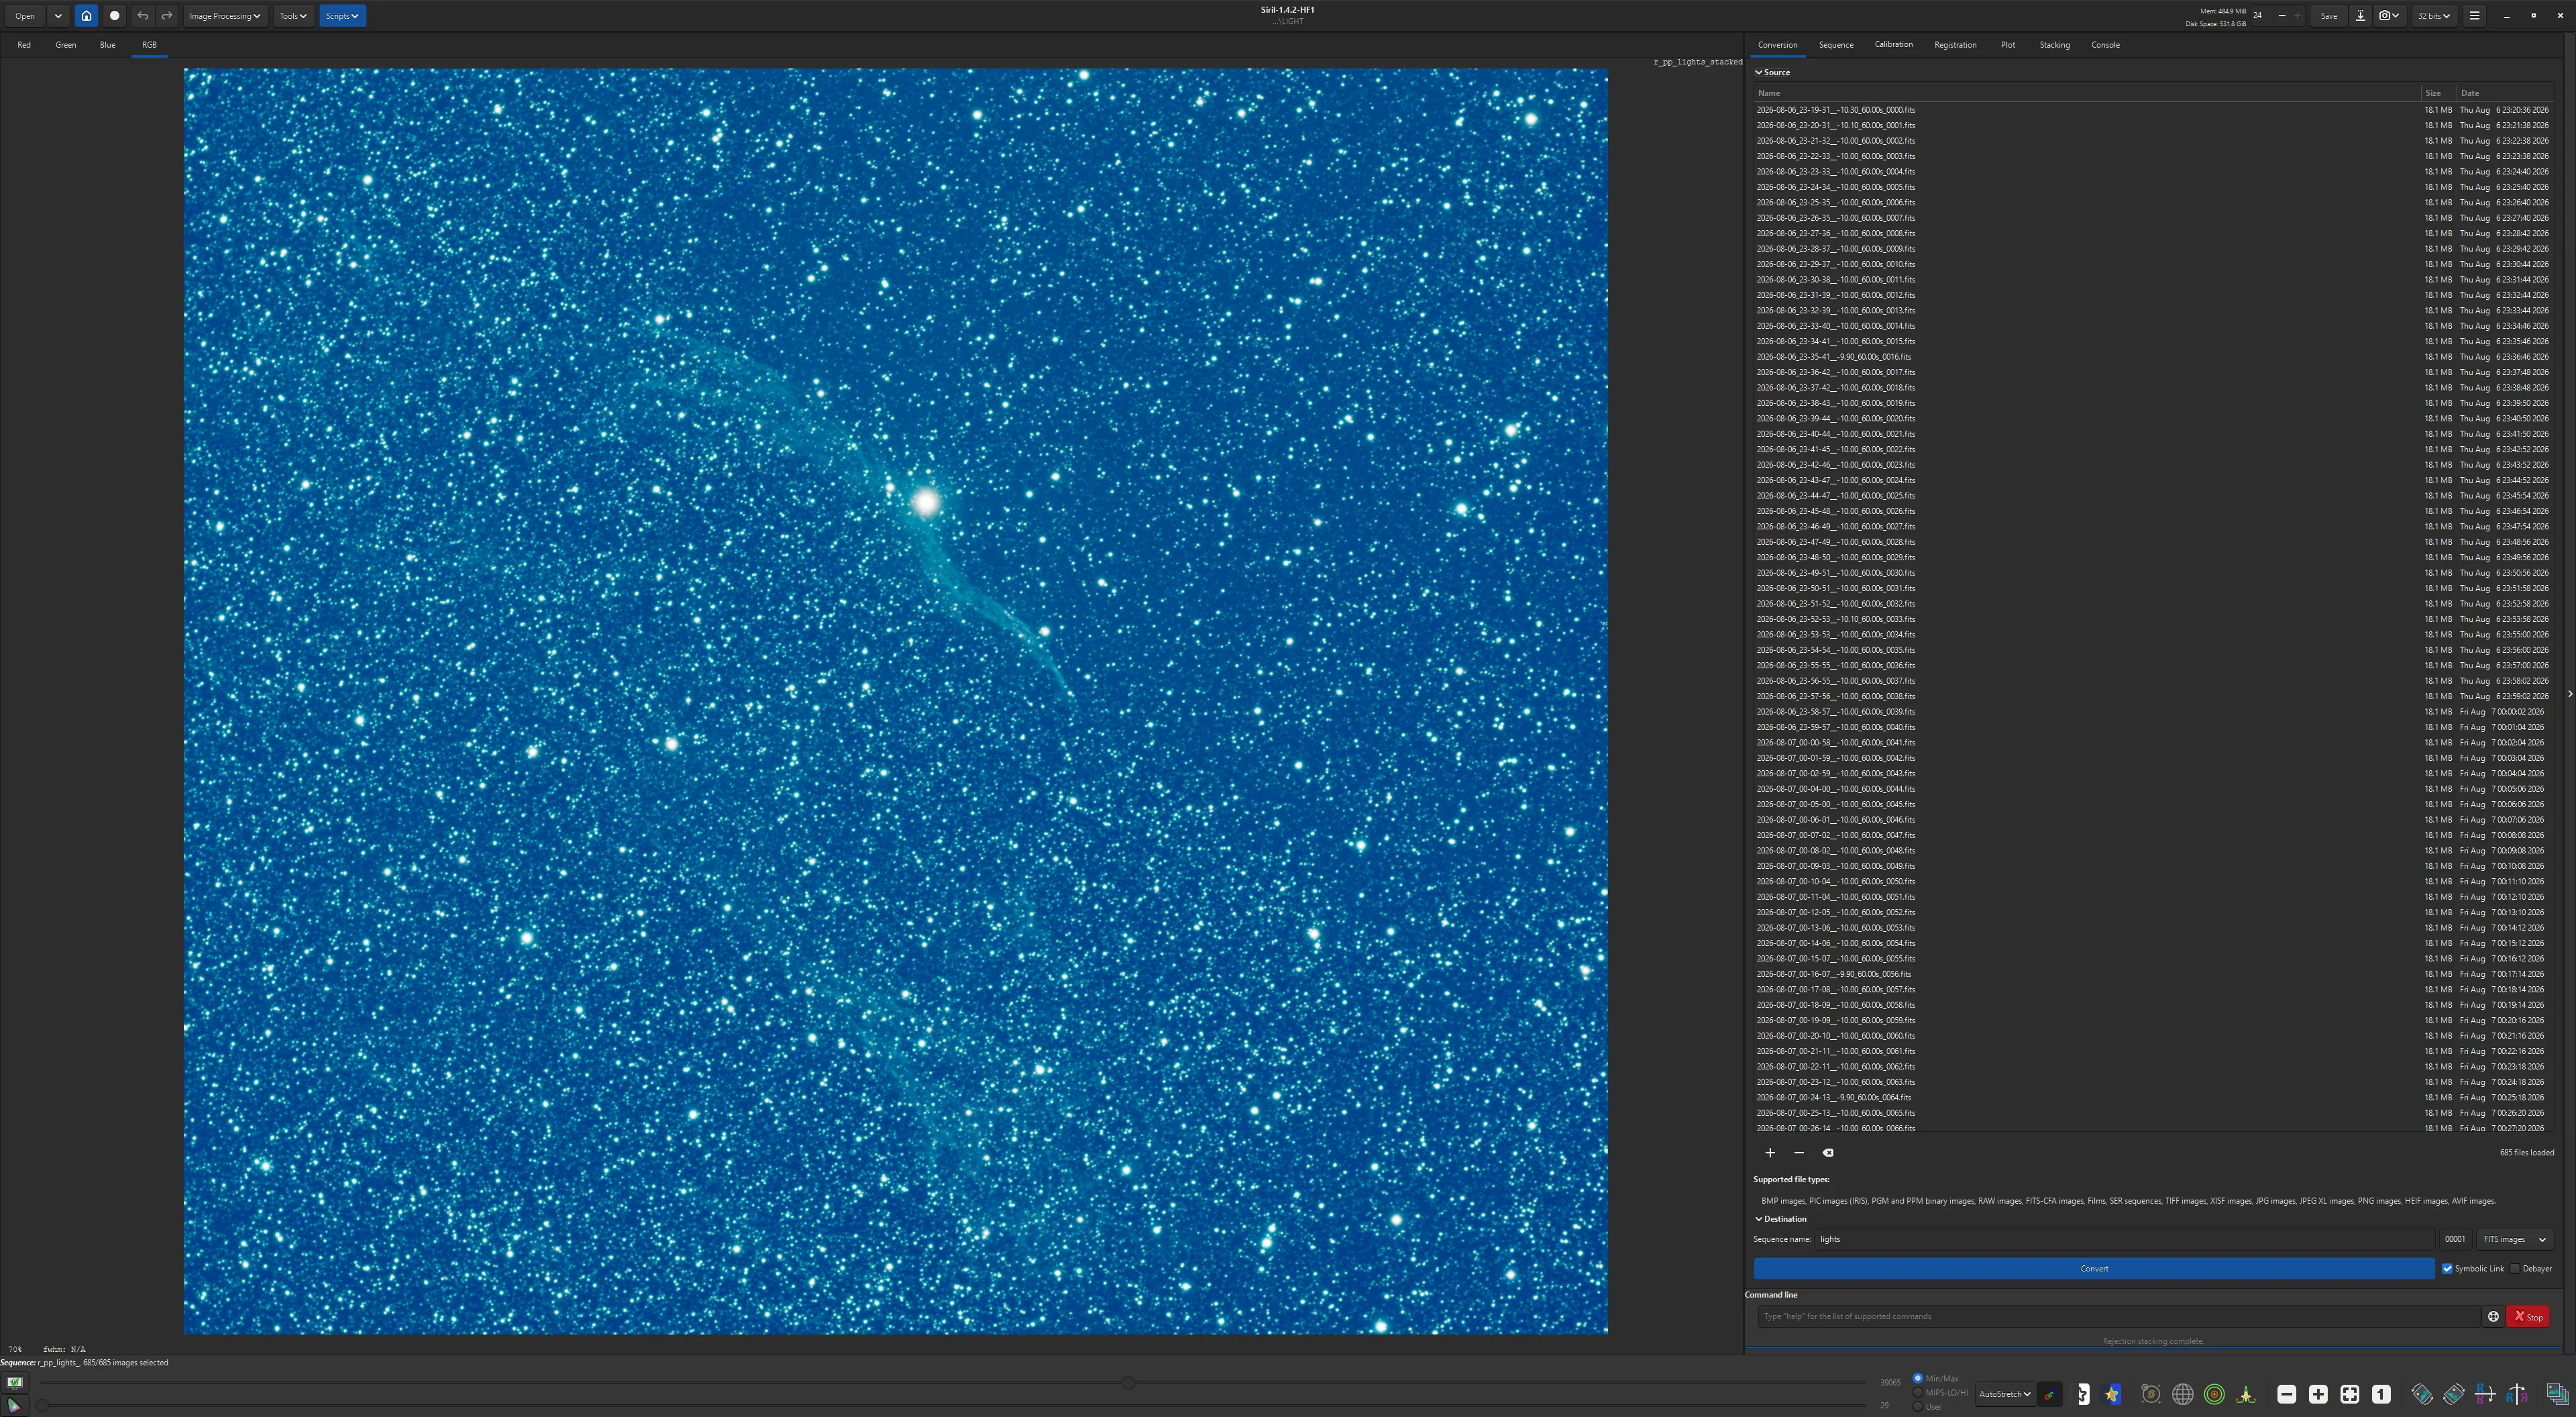
Task: Toggle the Symbolic Link checkbox
Action: [2447, 1269]
